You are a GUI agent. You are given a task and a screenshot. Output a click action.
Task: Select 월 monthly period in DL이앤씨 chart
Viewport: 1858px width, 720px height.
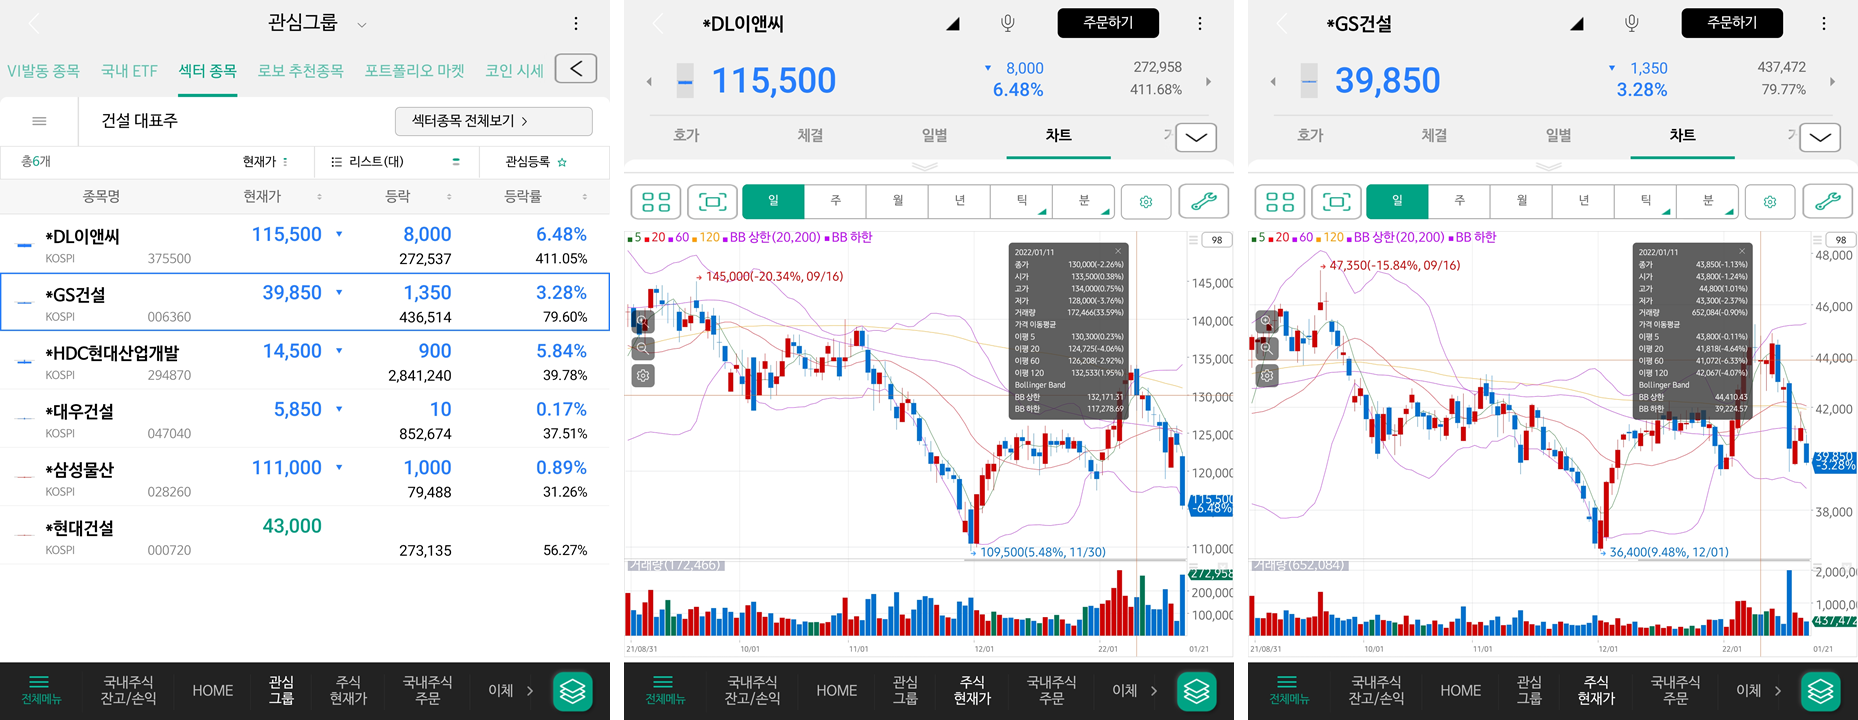pos(898,202)
